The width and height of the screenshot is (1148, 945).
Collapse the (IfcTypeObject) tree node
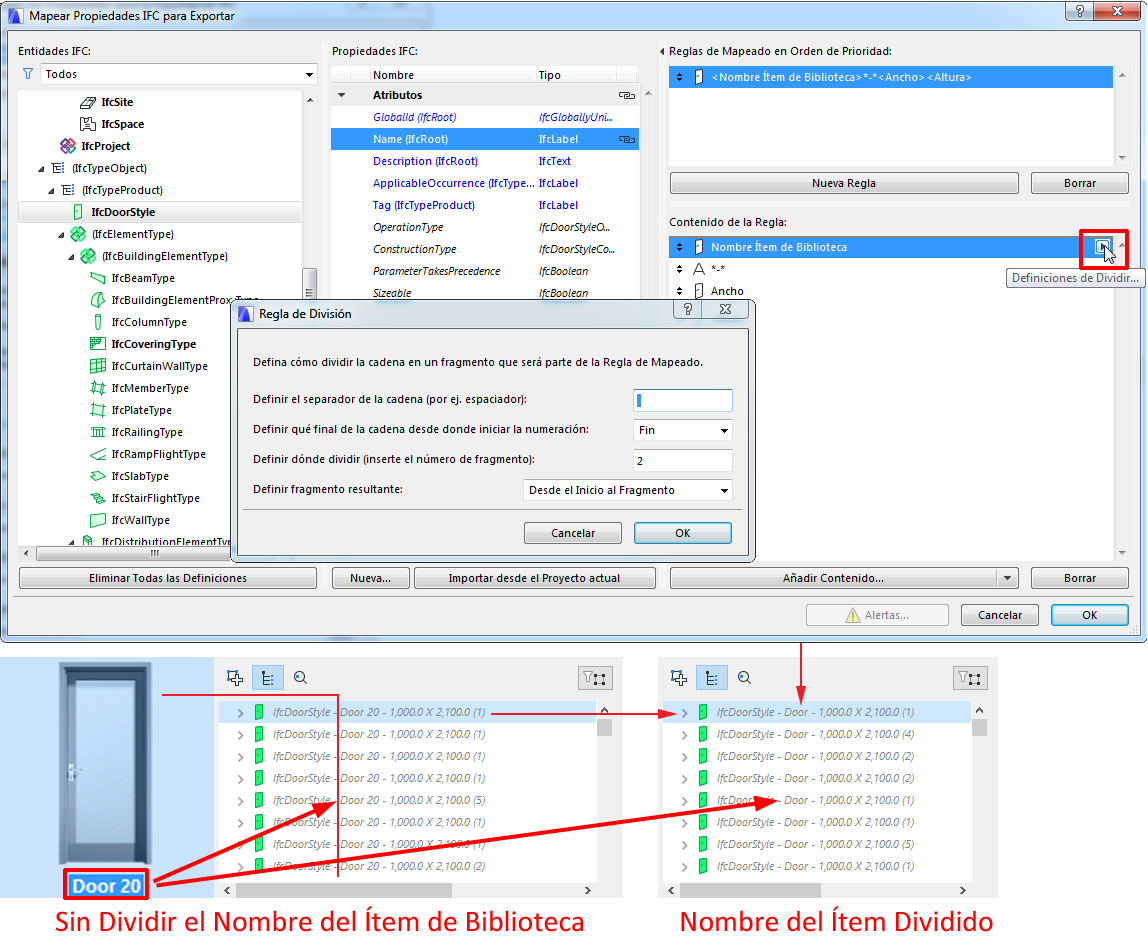pos(42,169)
